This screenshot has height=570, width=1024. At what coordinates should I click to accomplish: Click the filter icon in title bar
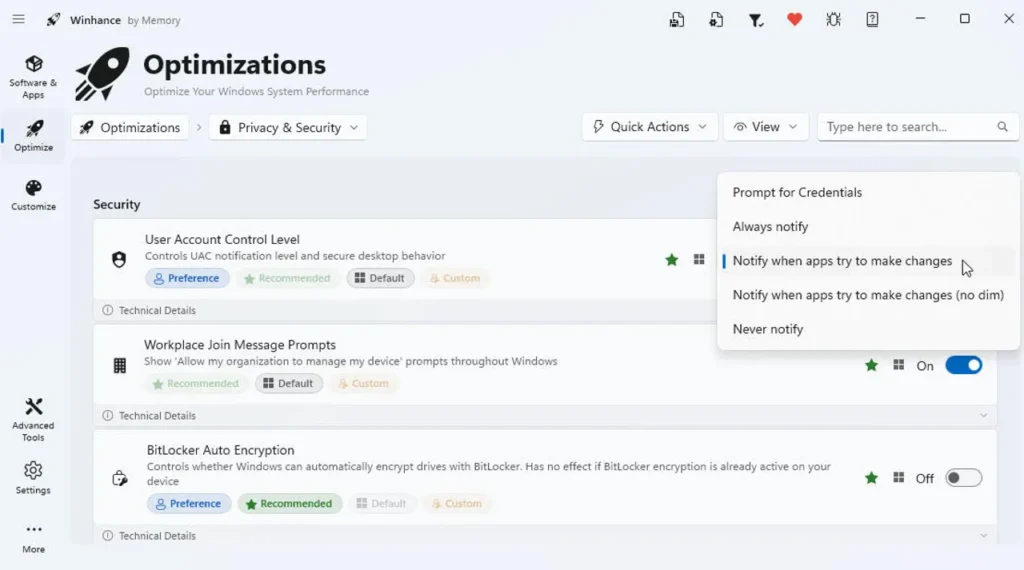756,19
